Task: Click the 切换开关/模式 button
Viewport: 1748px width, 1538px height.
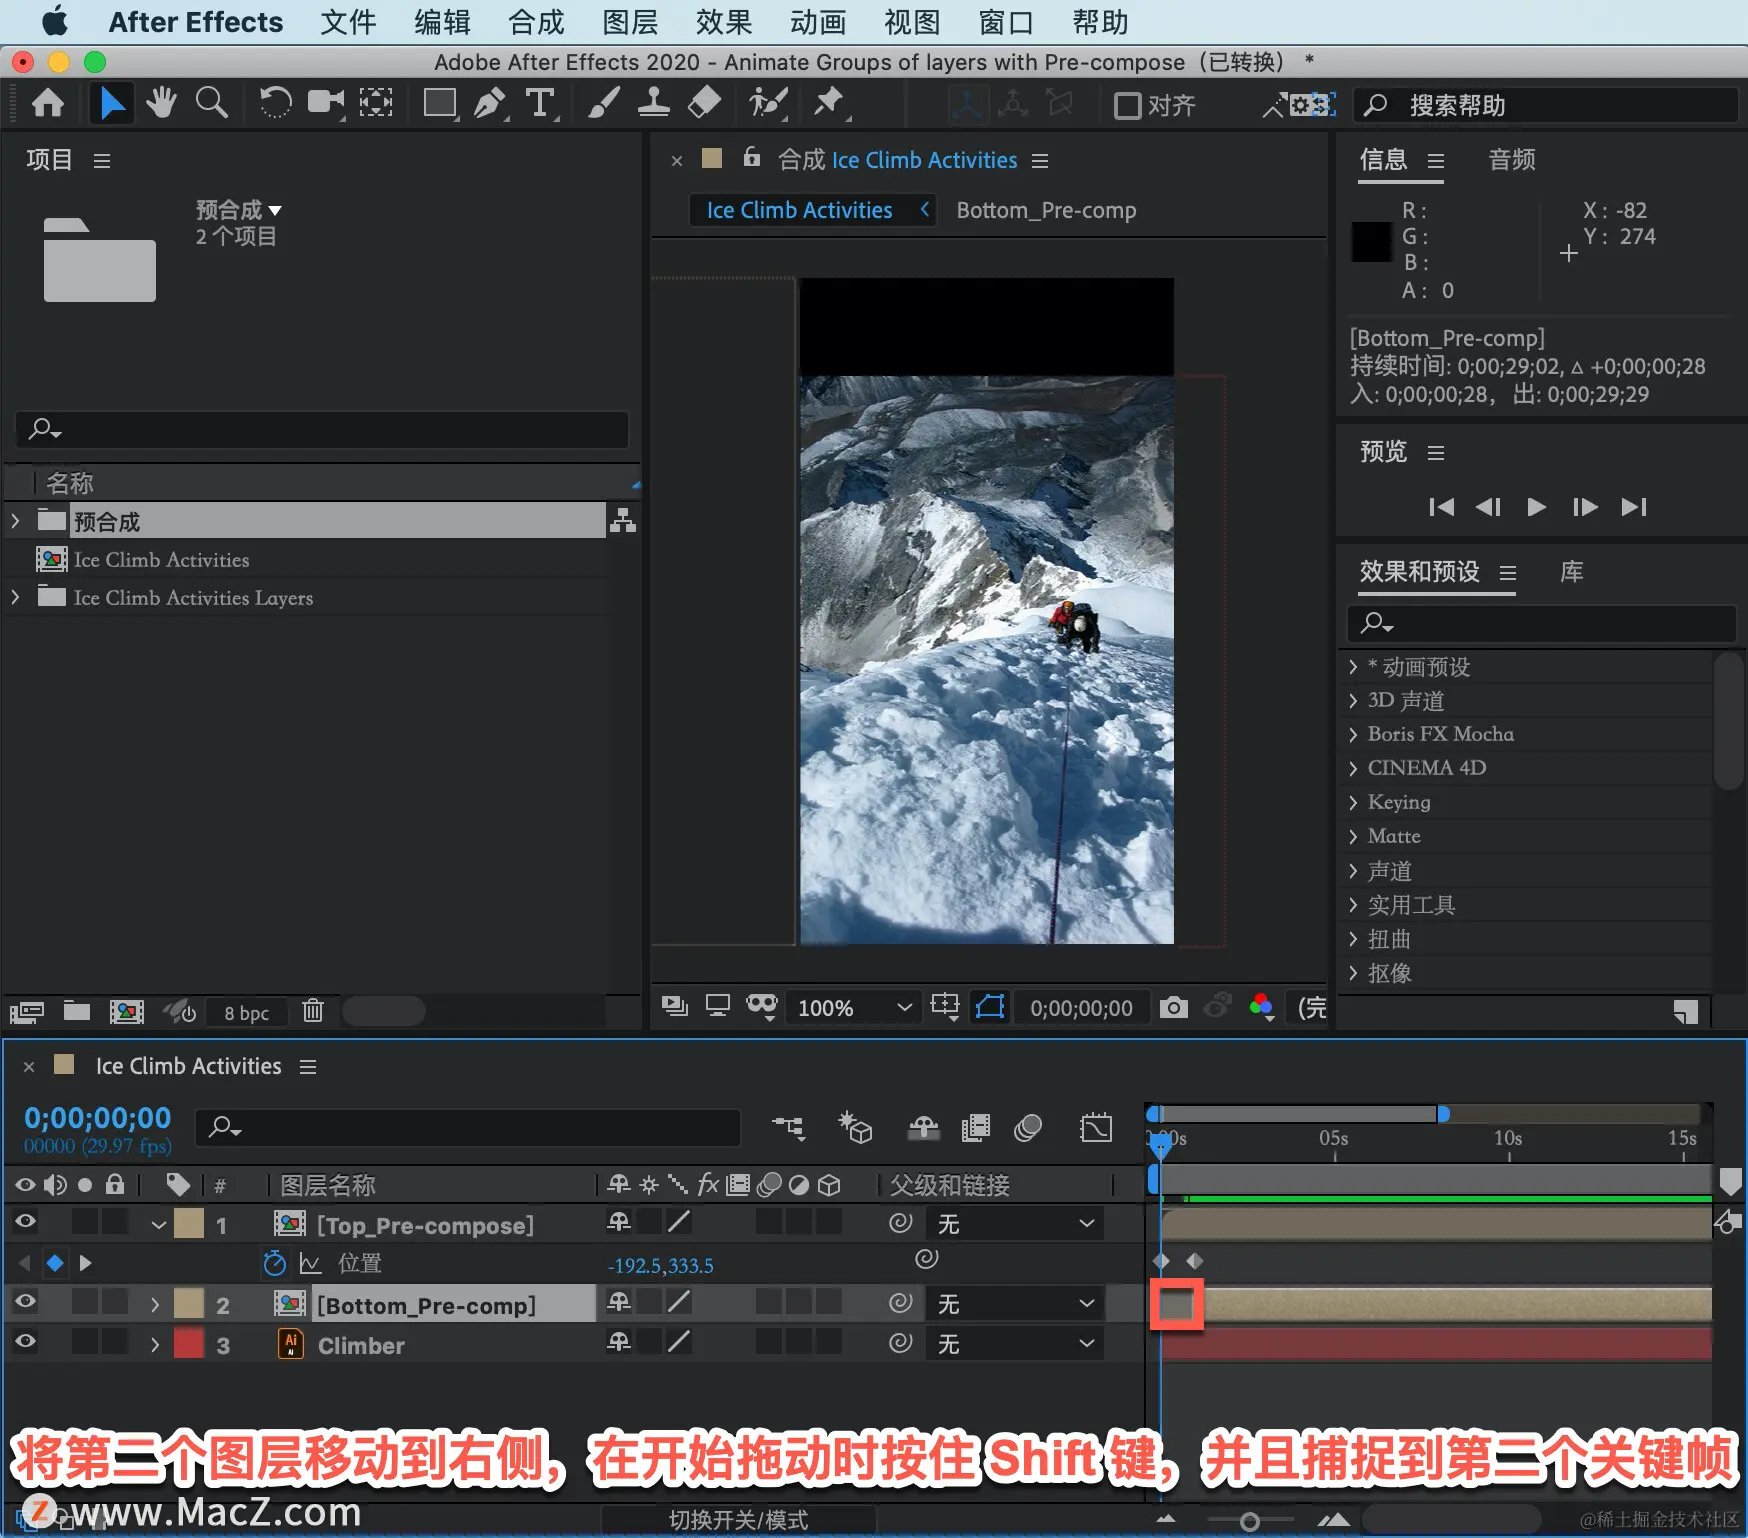Action: (x=738, y=1520)
